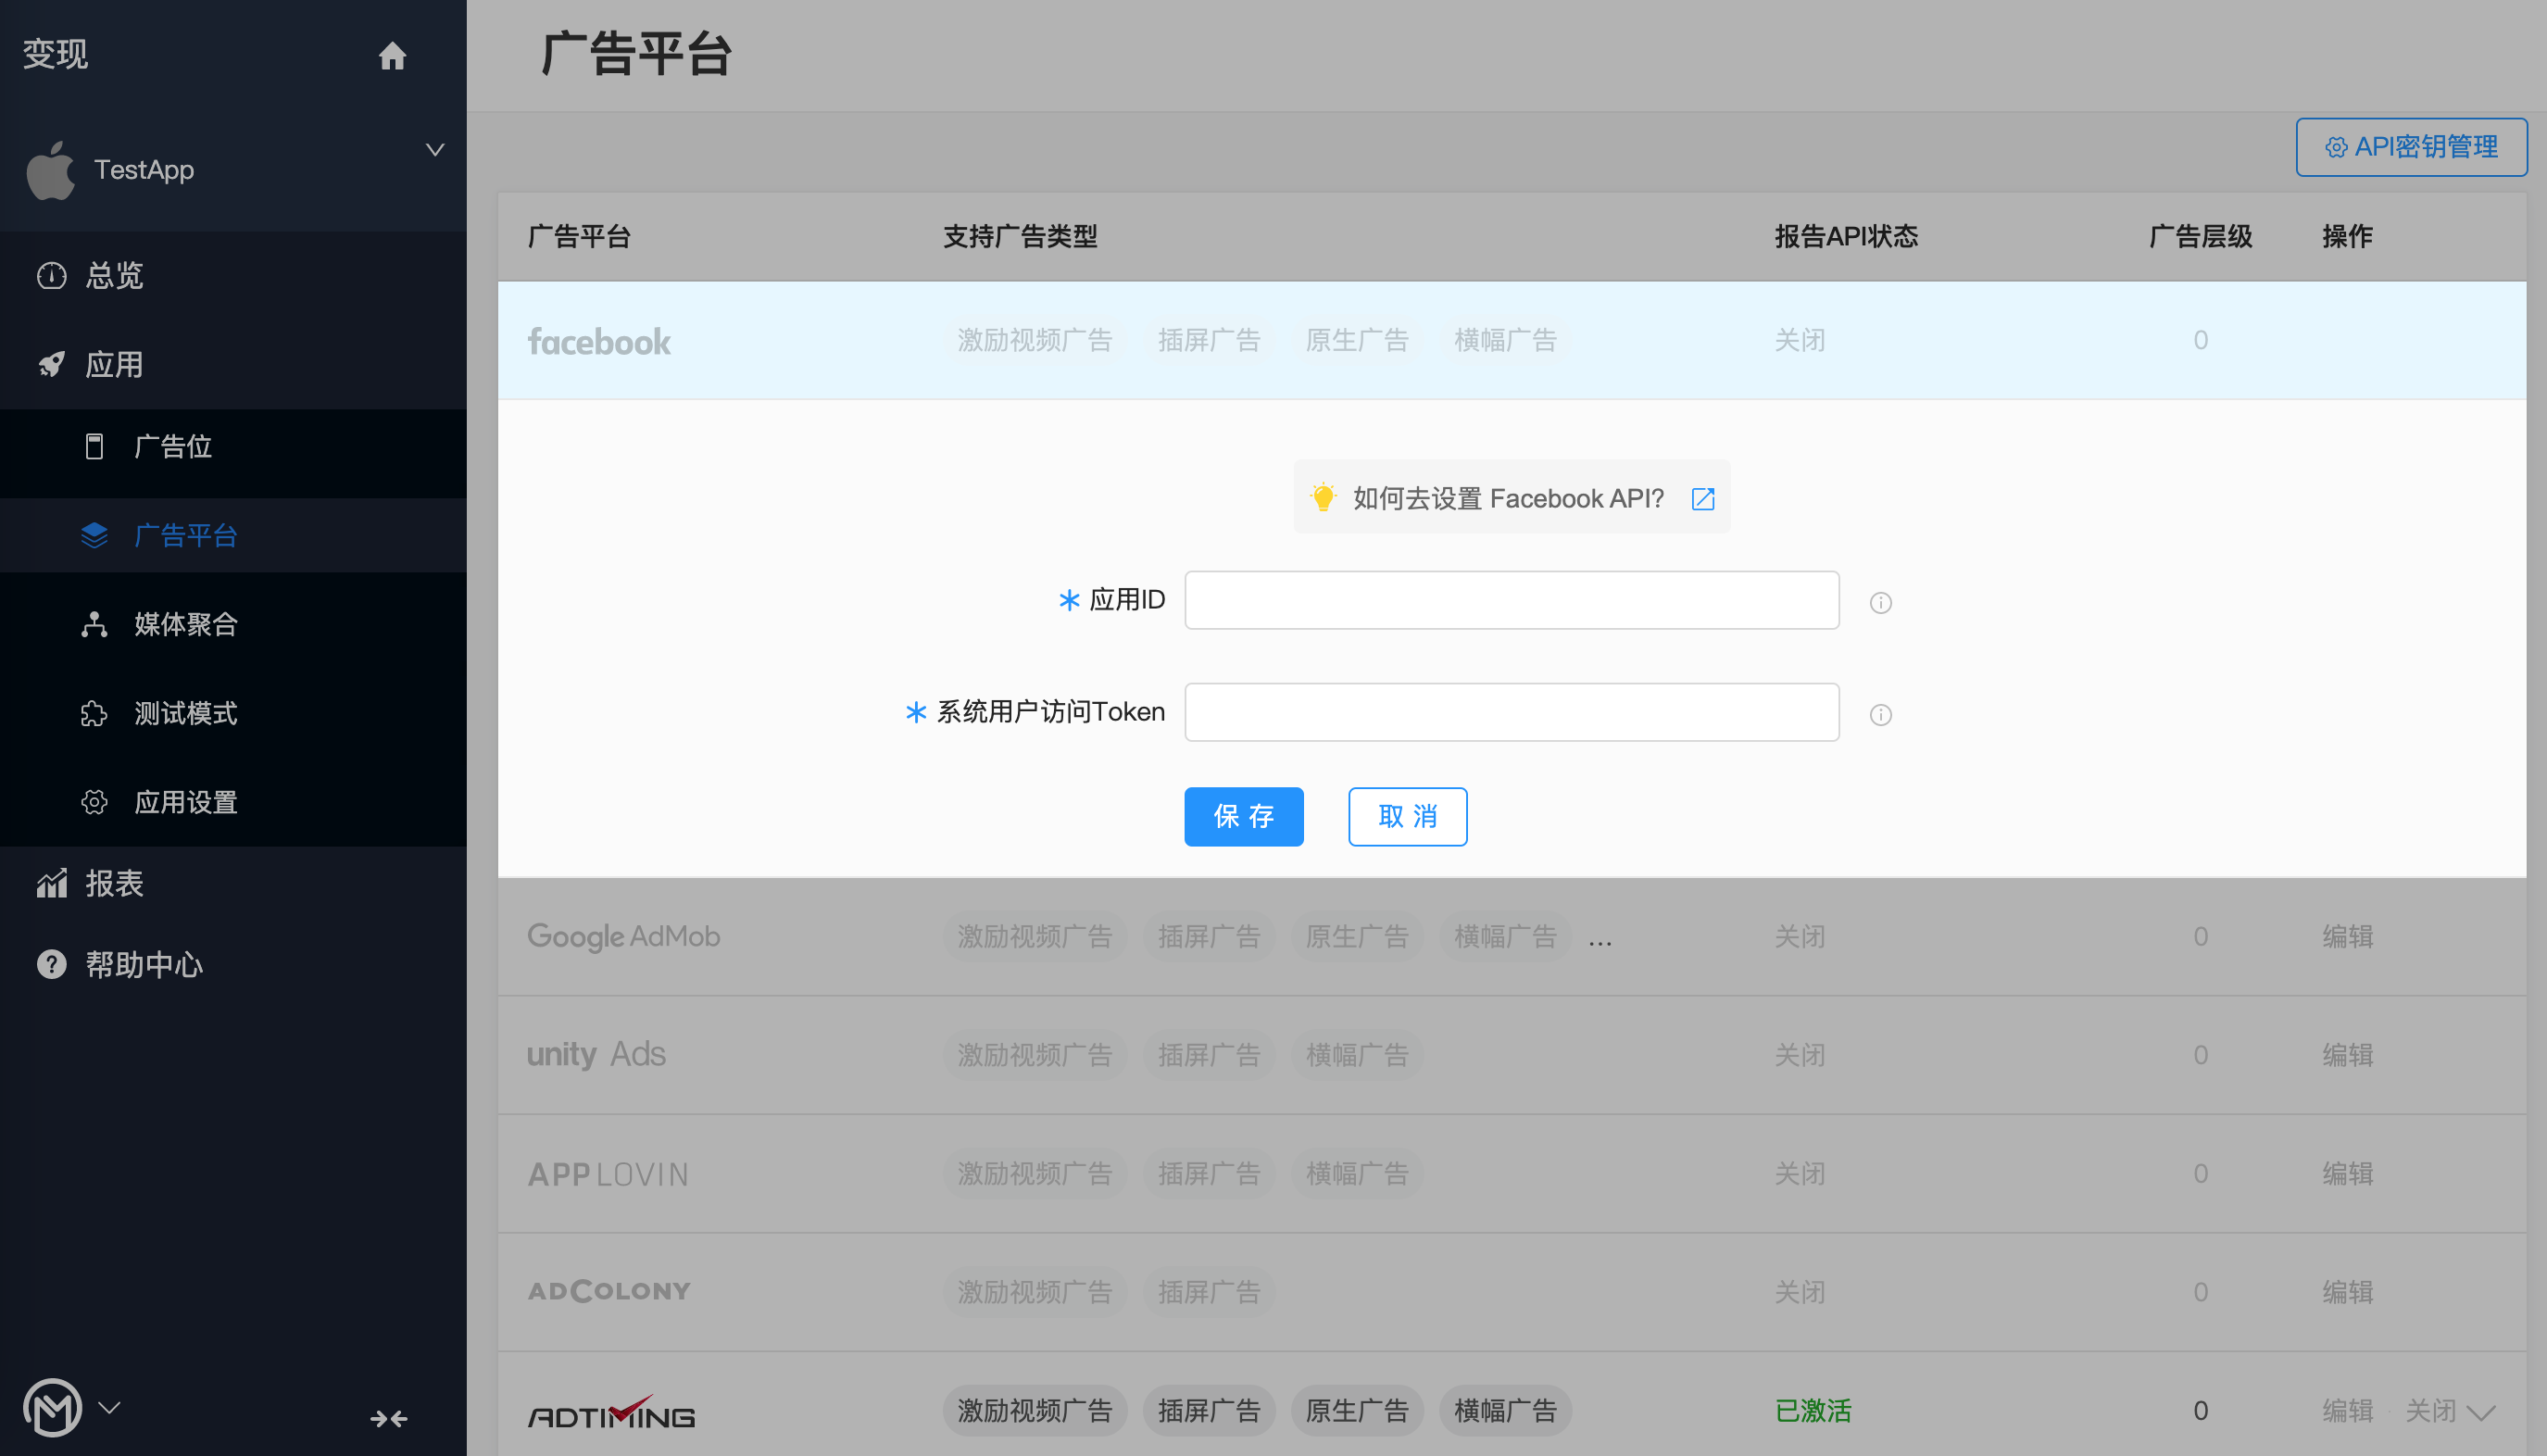The image size is (2547, 1456).
Task: Edit the AdColony platform
Action: (2347, 1292)
